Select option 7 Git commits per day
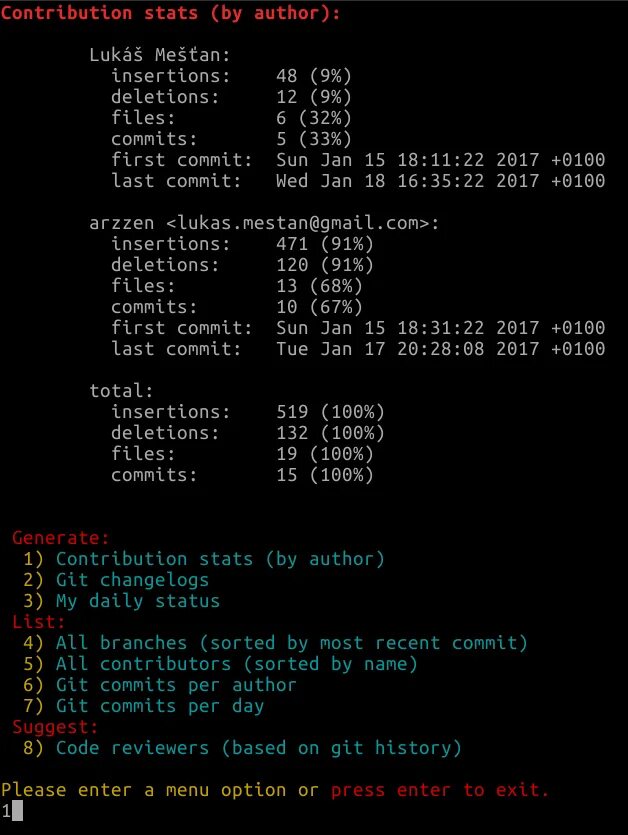Image resolution: width=628 pixels, height=835 pixels. click(143, 706)
